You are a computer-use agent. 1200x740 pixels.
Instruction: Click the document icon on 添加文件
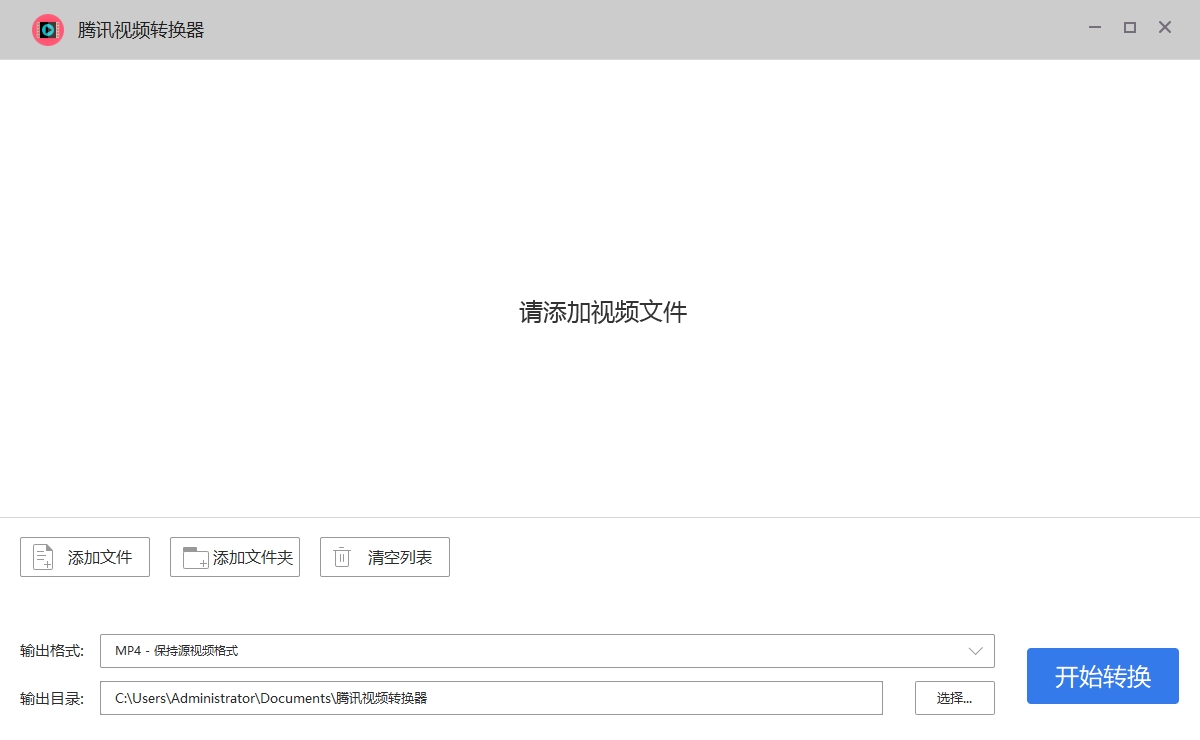tap(43, 557)
